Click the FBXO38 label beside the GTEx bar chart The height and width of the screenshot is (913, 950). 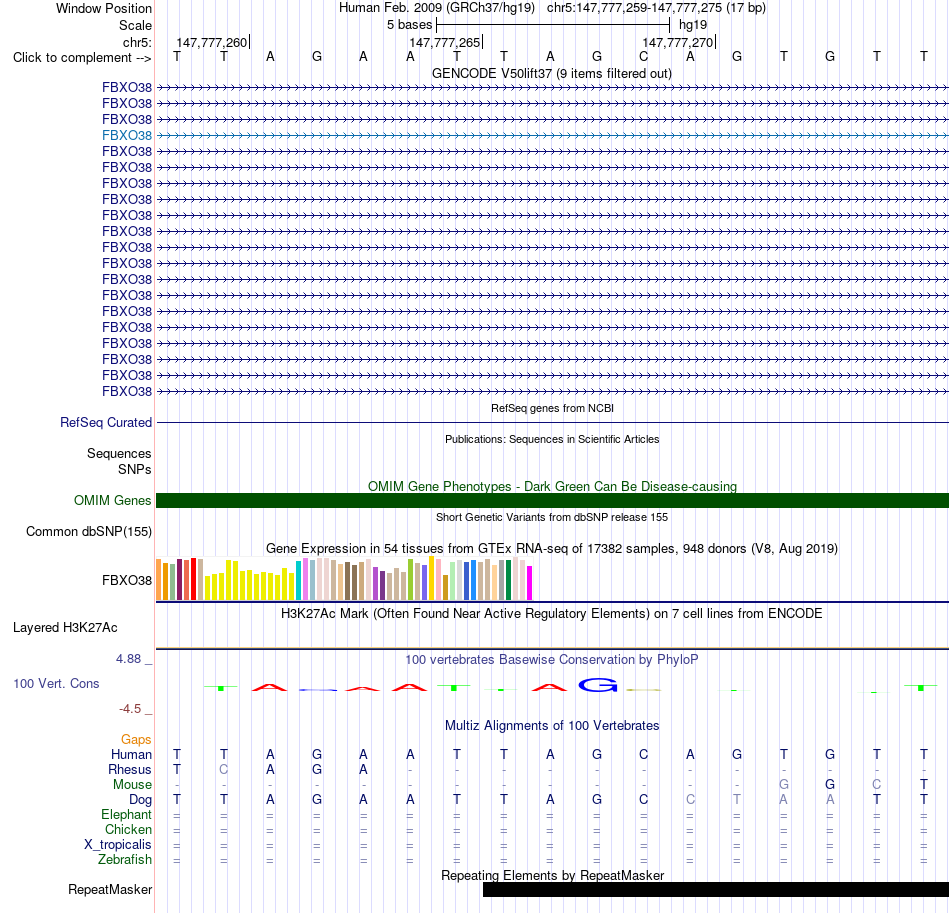pyautogui.click(x=127, y=580)
